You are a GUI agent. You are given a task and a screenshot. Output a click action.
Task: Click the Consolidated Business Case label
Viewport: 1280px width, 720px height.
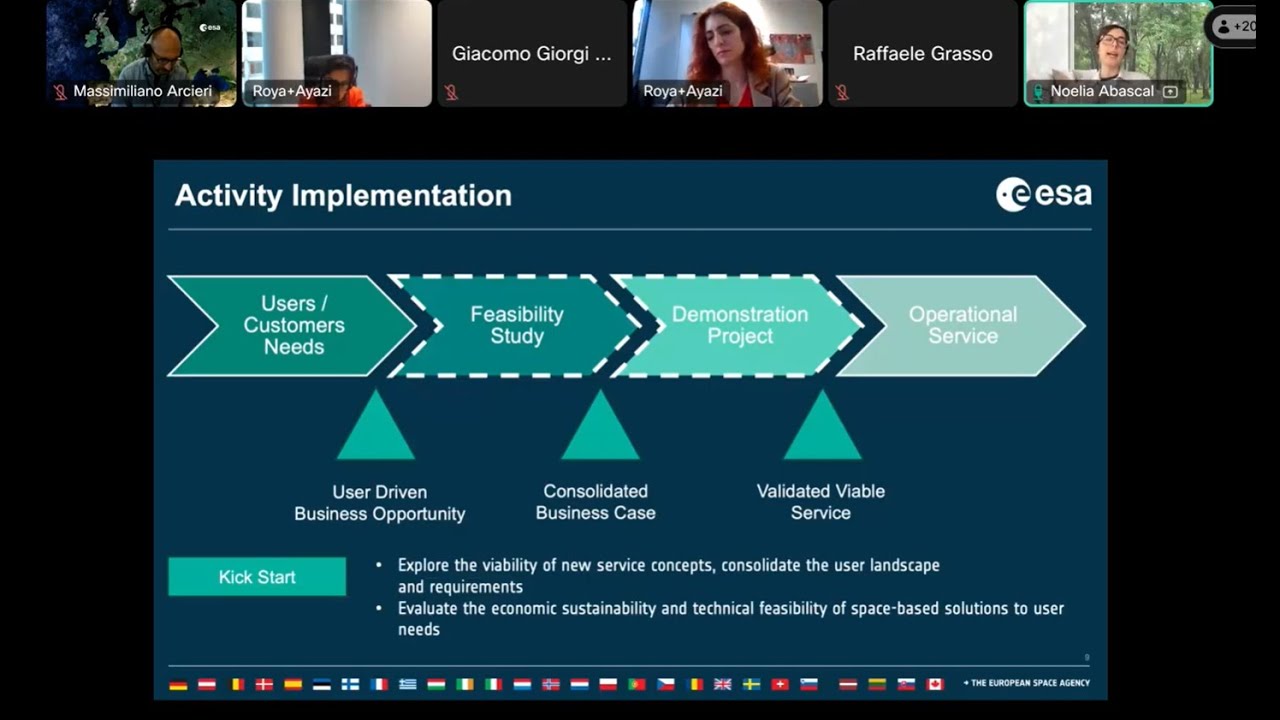[596, 502]
